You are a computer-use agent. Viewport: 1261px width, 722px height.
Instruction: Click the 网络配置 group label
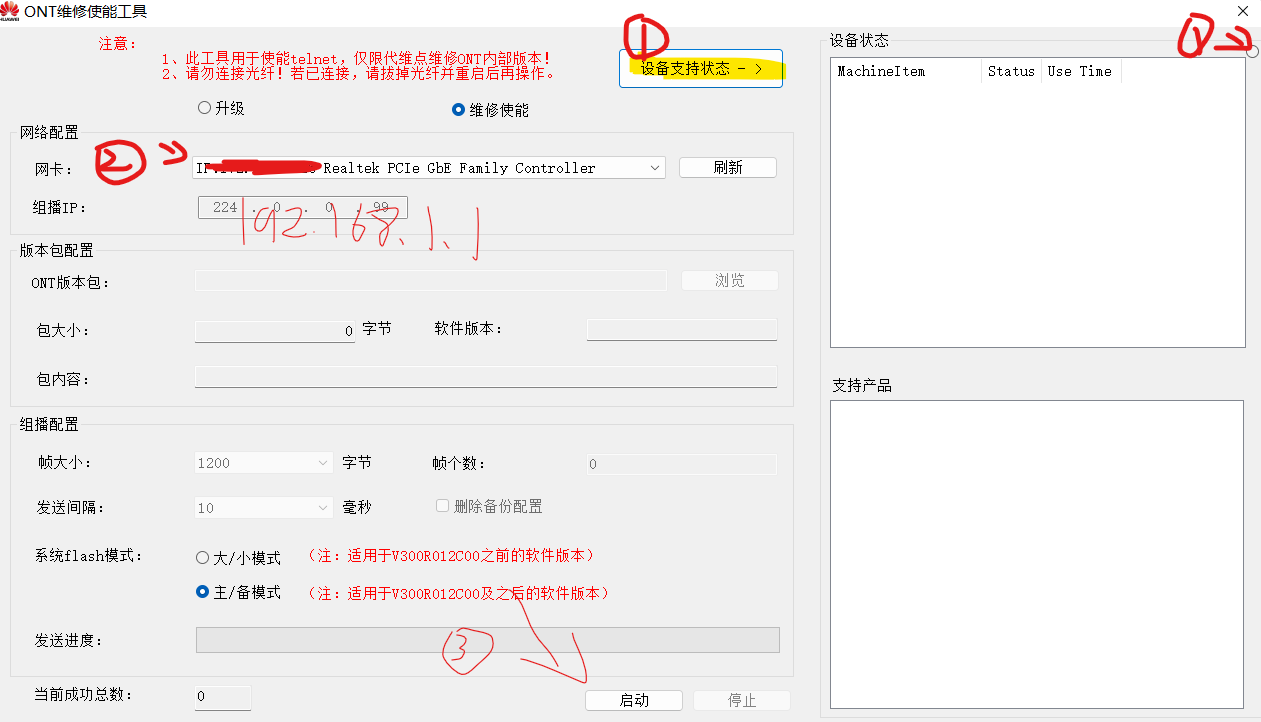tap(49, 133)
